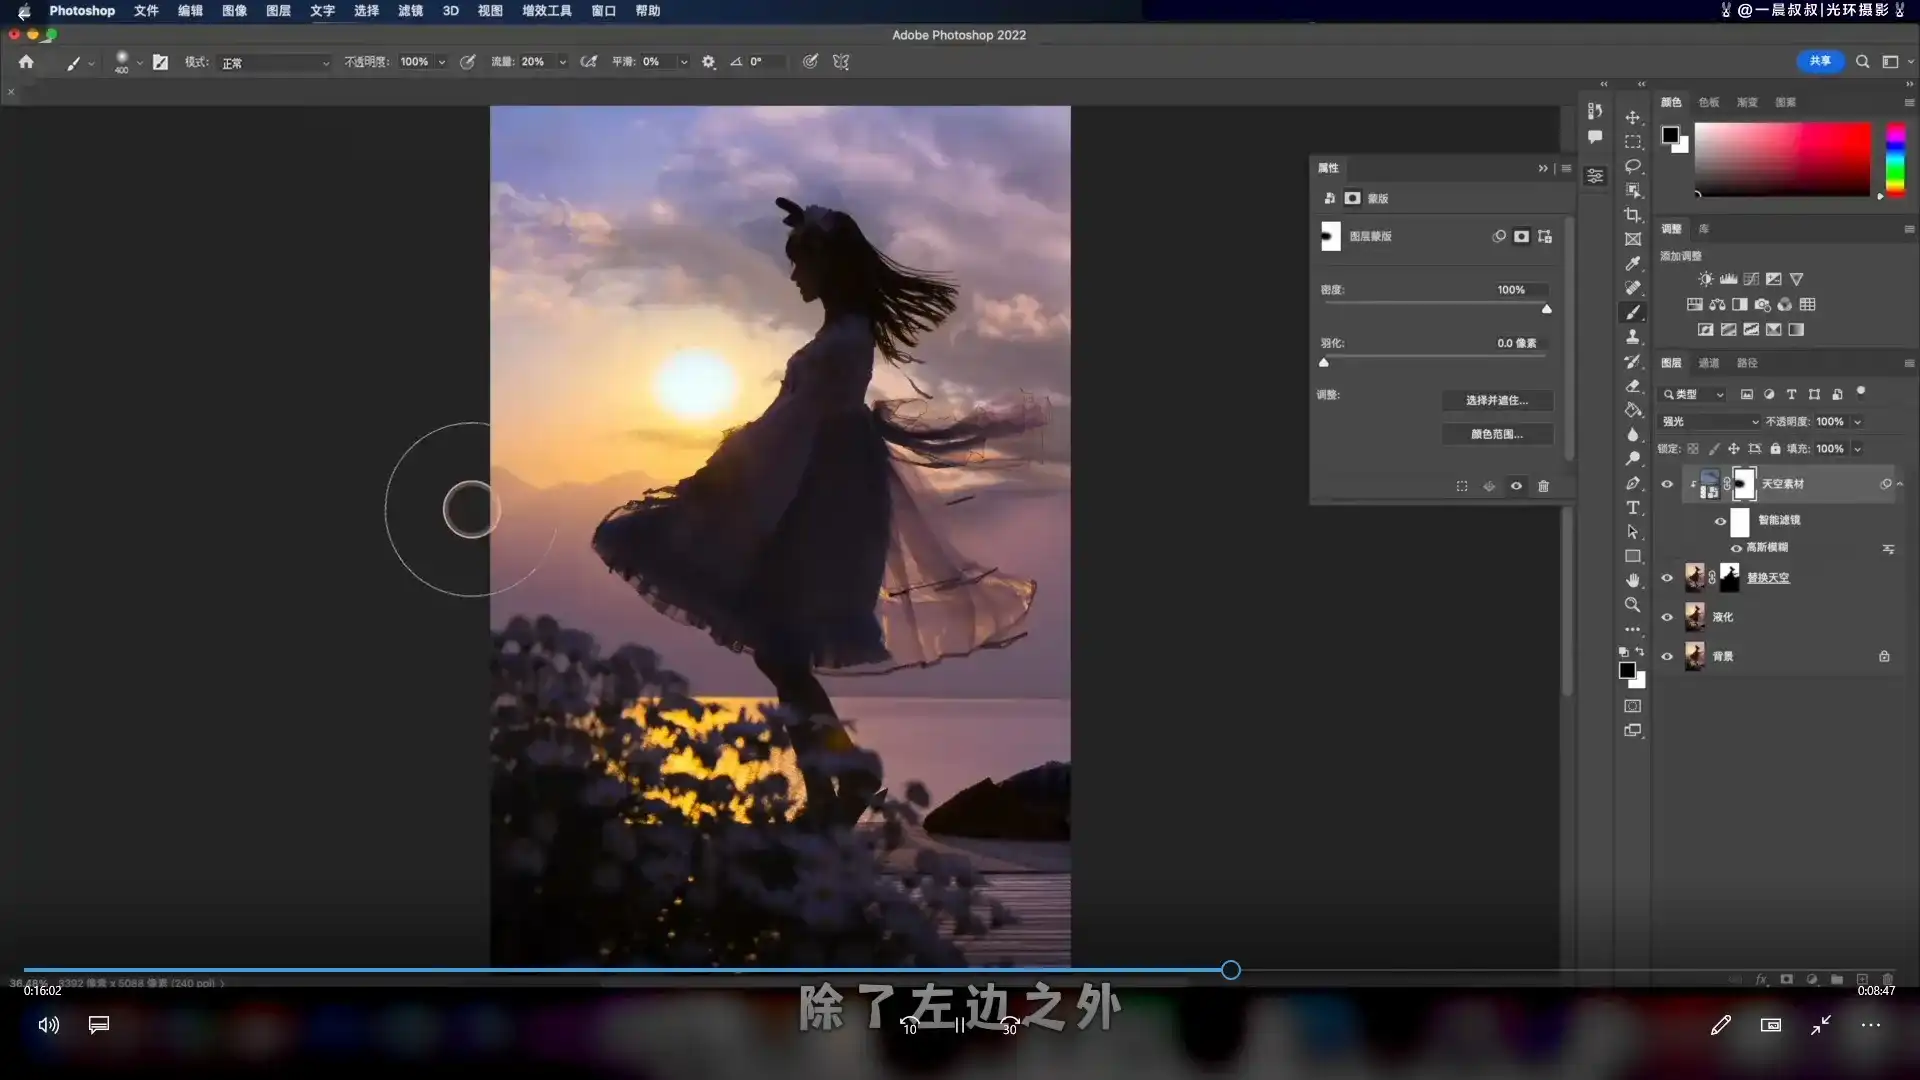Select the Zoom tool
This screenshot has width=1920, height=1080.
coord(1633,605)
